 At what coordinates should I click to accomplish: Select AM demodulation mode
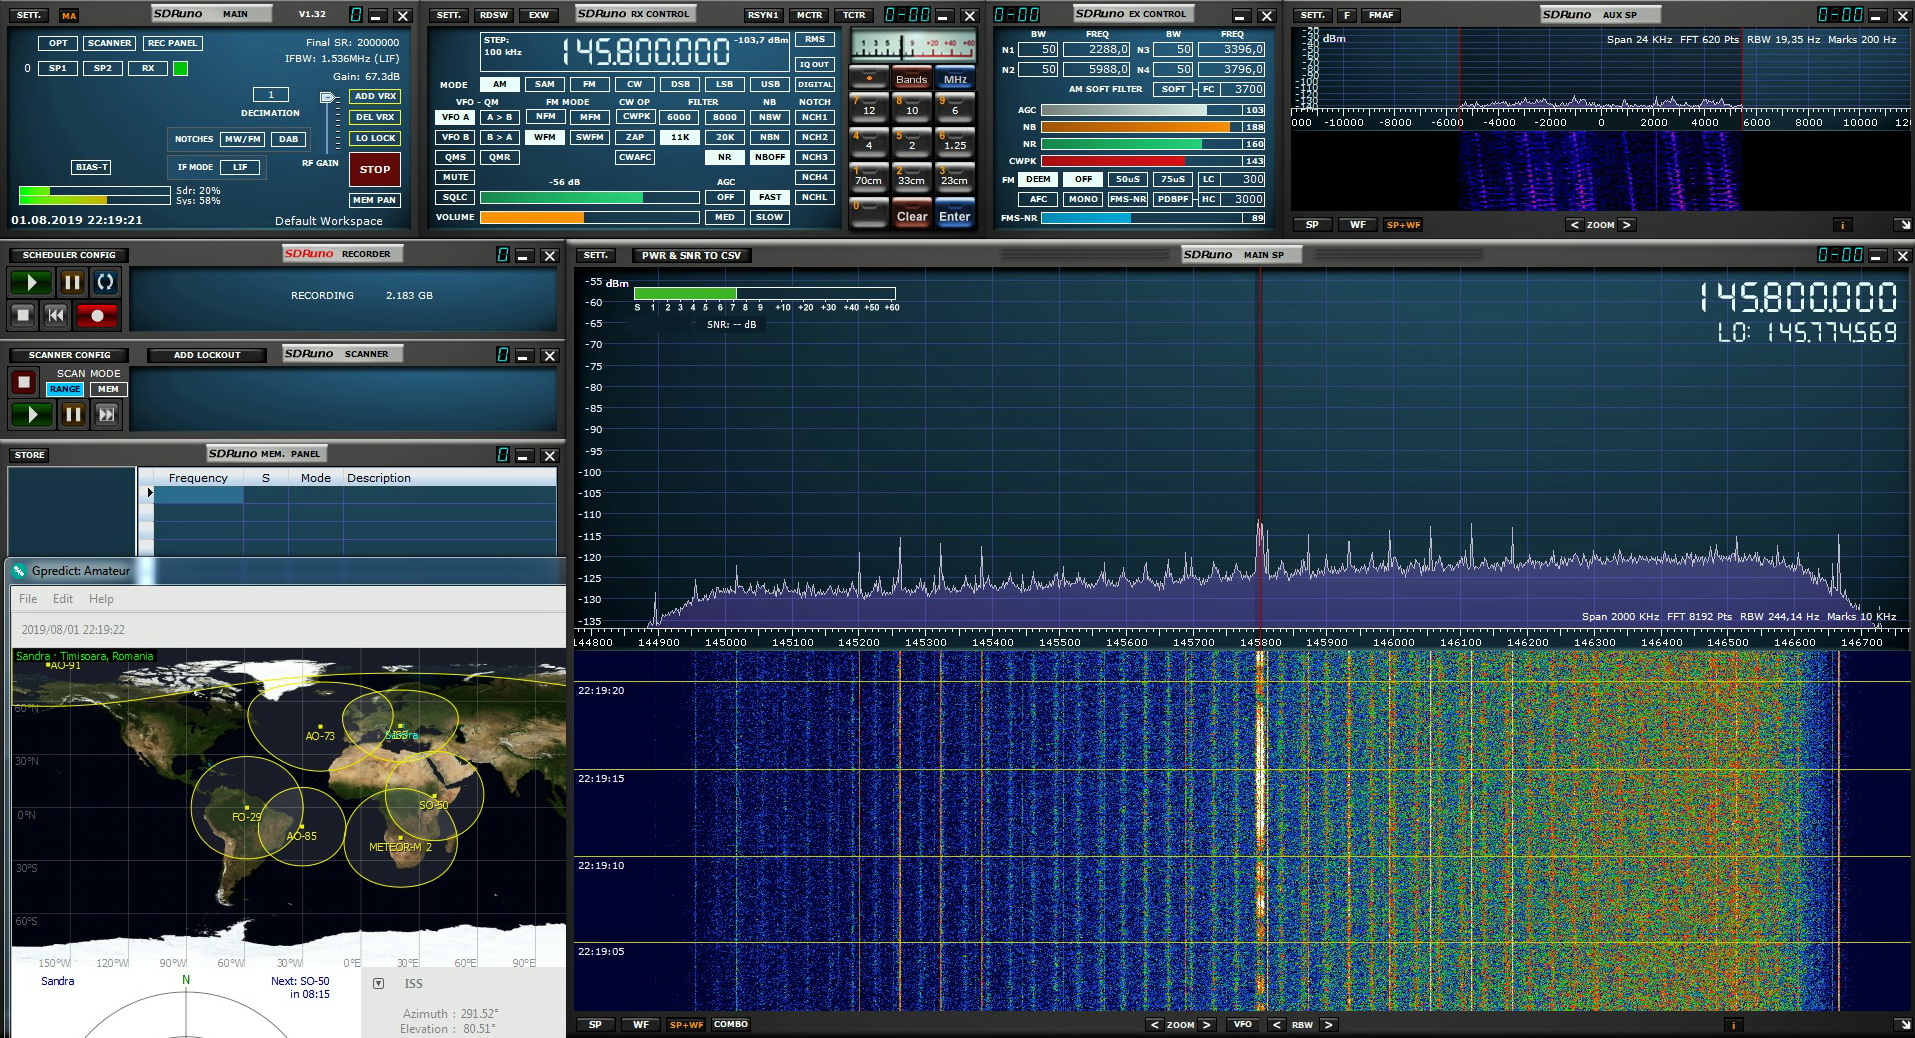(499, 84)
